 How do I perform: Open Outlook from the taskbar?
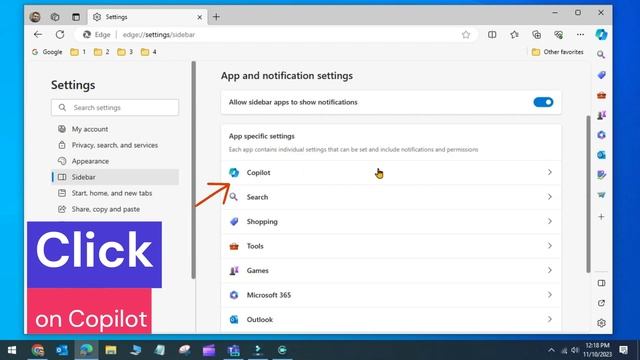[x=62, y=350]
